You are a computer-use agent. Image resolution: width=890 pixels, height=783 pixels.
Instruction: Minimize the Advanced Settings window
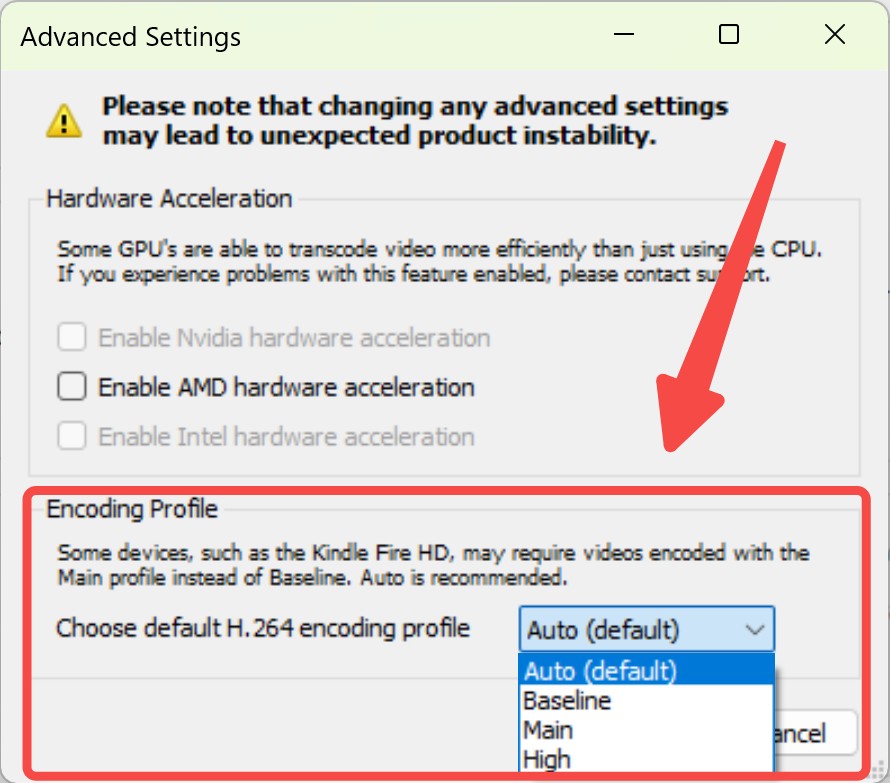(623, 35)
